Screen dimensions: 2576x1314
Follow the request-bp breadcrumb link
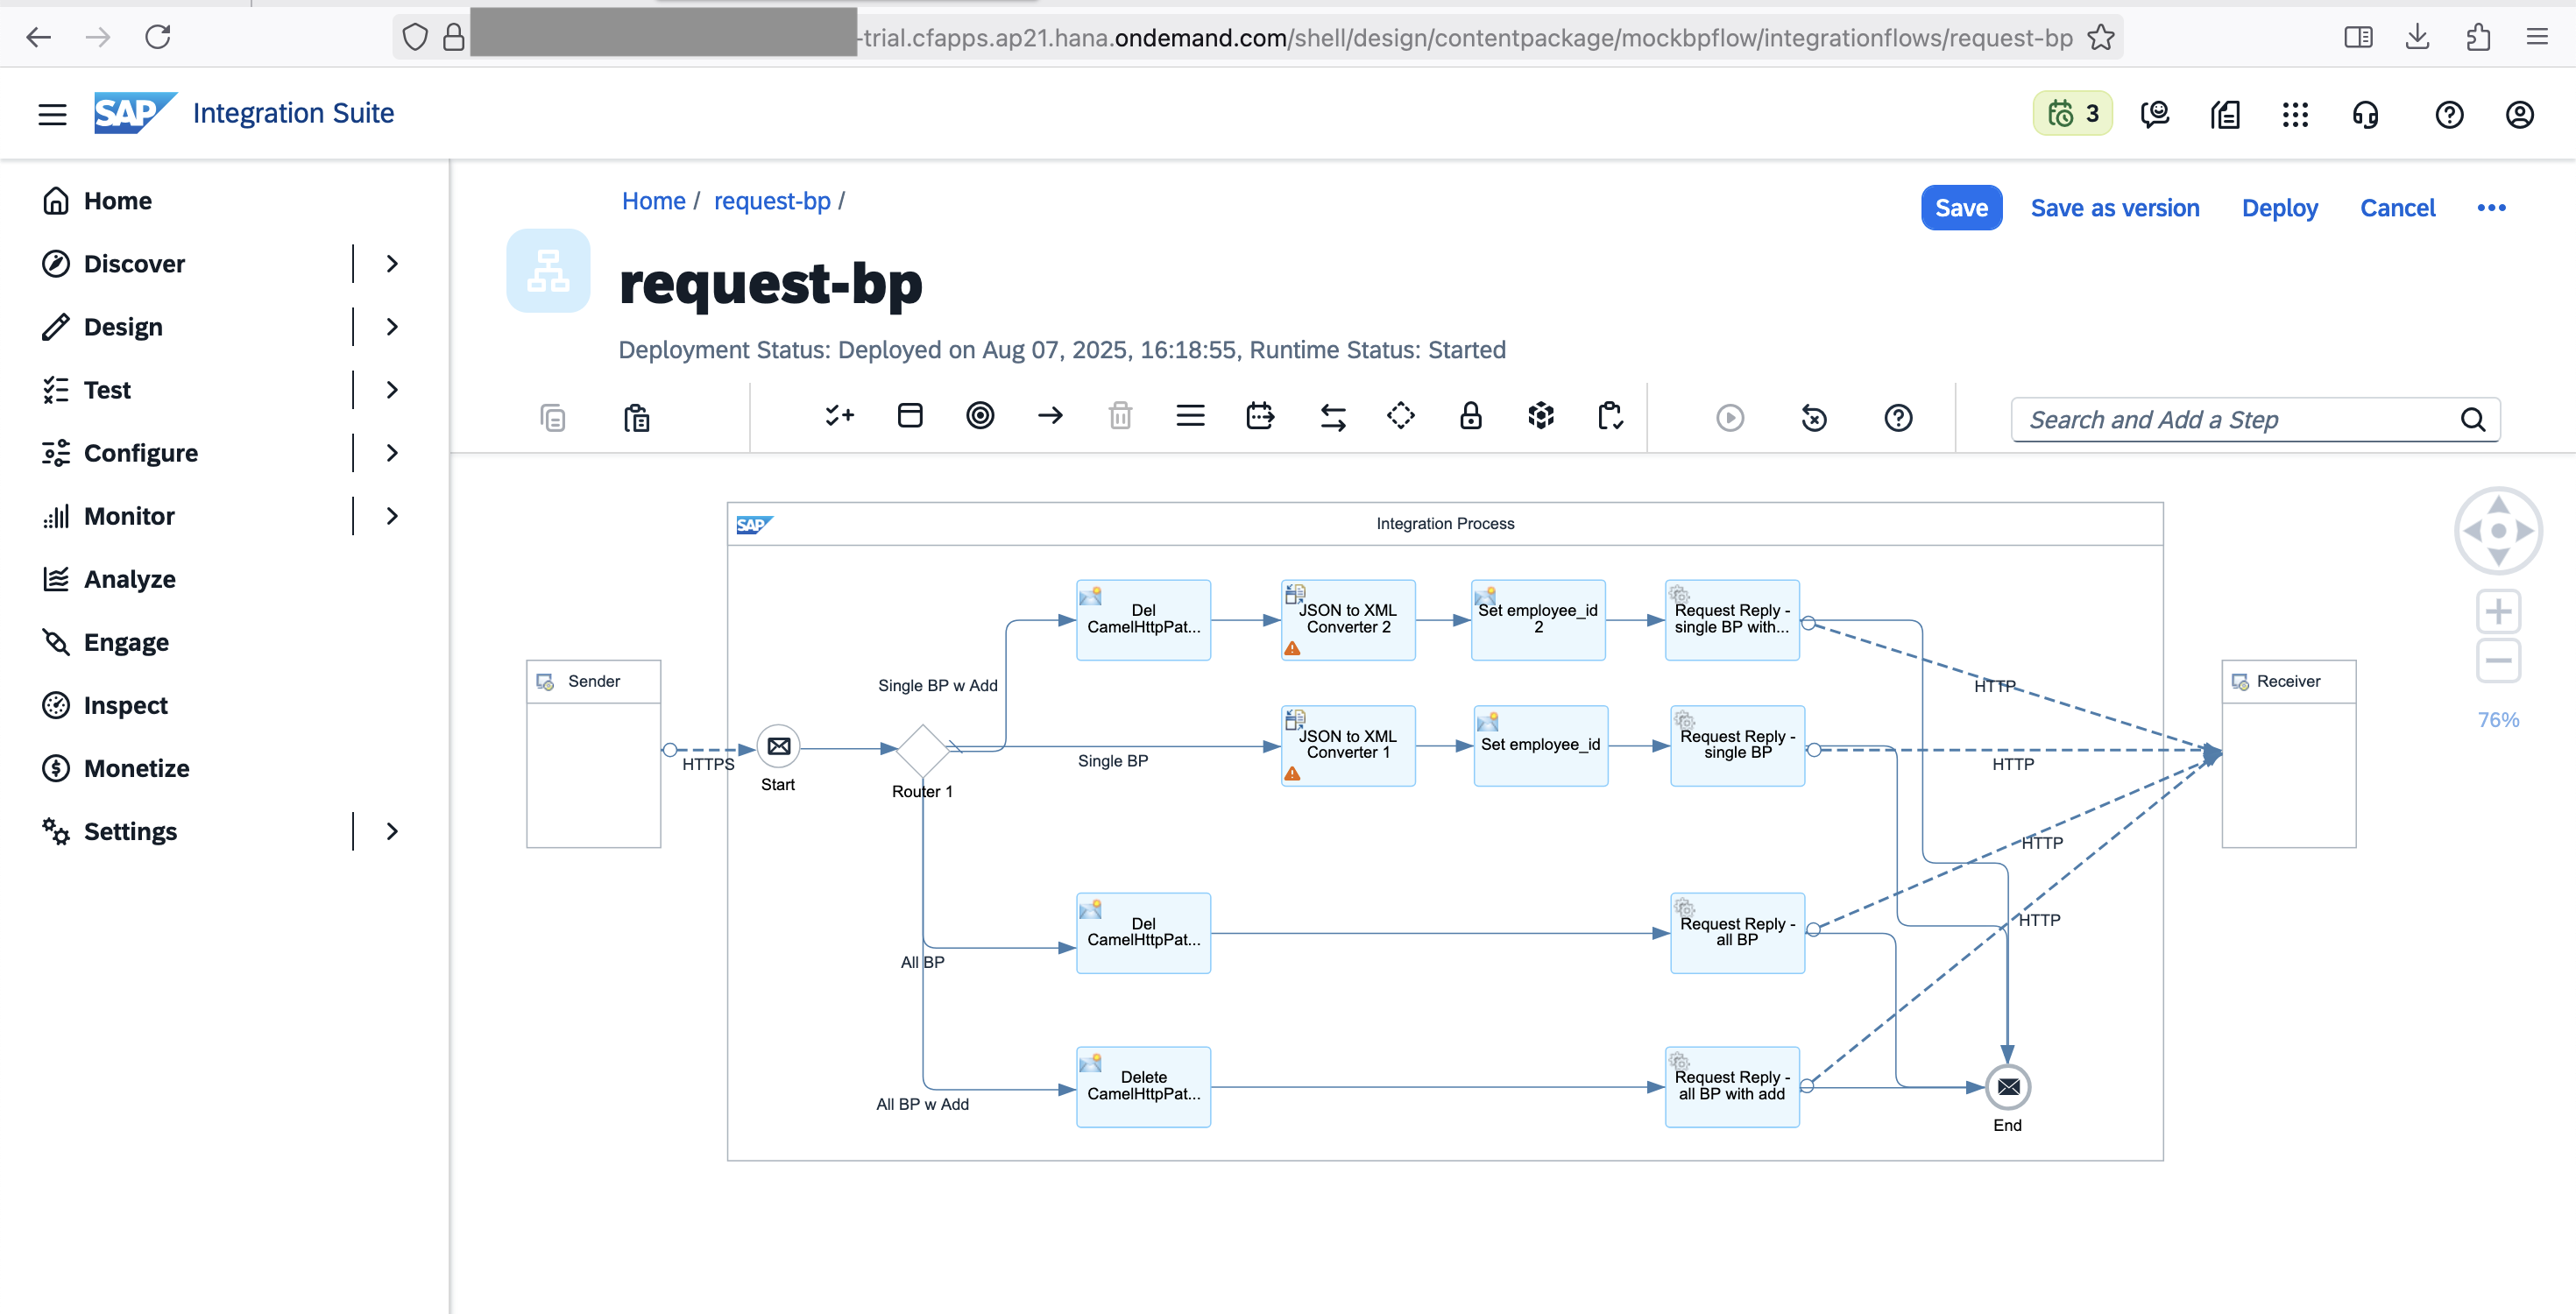(x=772, y=201)
